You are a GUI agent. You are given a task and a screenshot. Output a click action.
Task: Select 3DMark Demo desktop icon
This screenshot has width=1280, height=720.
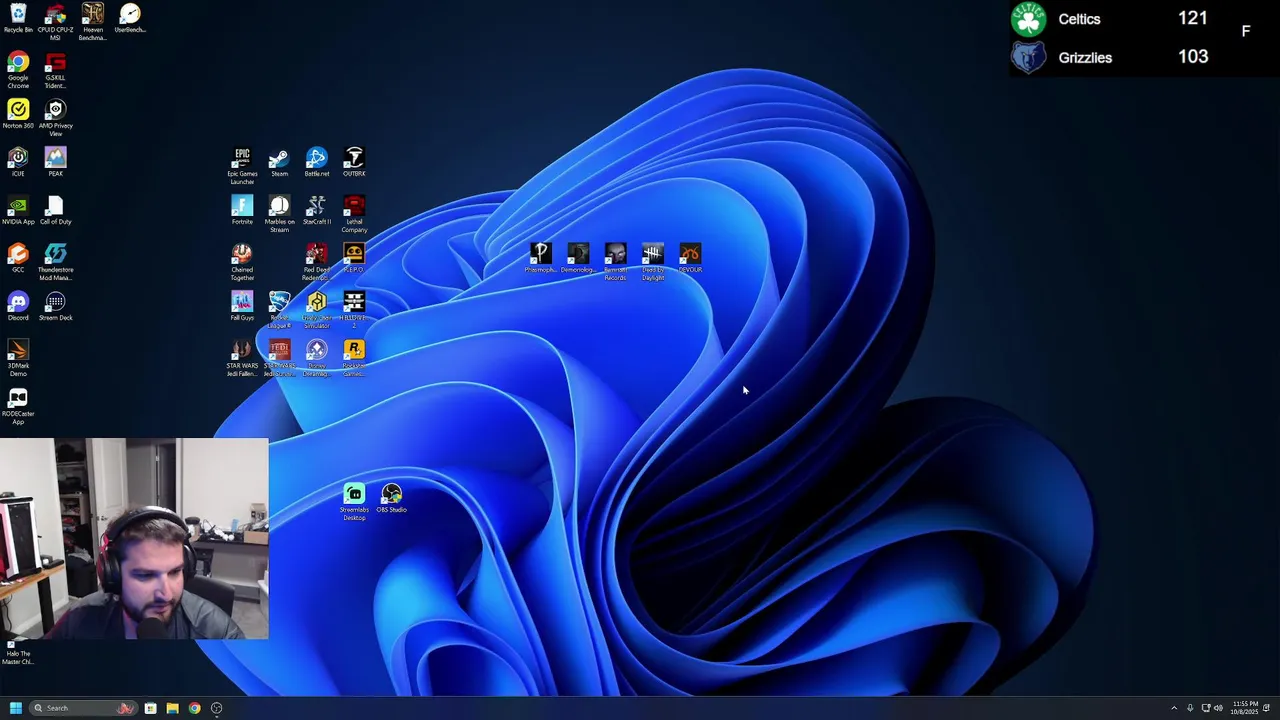18,358
